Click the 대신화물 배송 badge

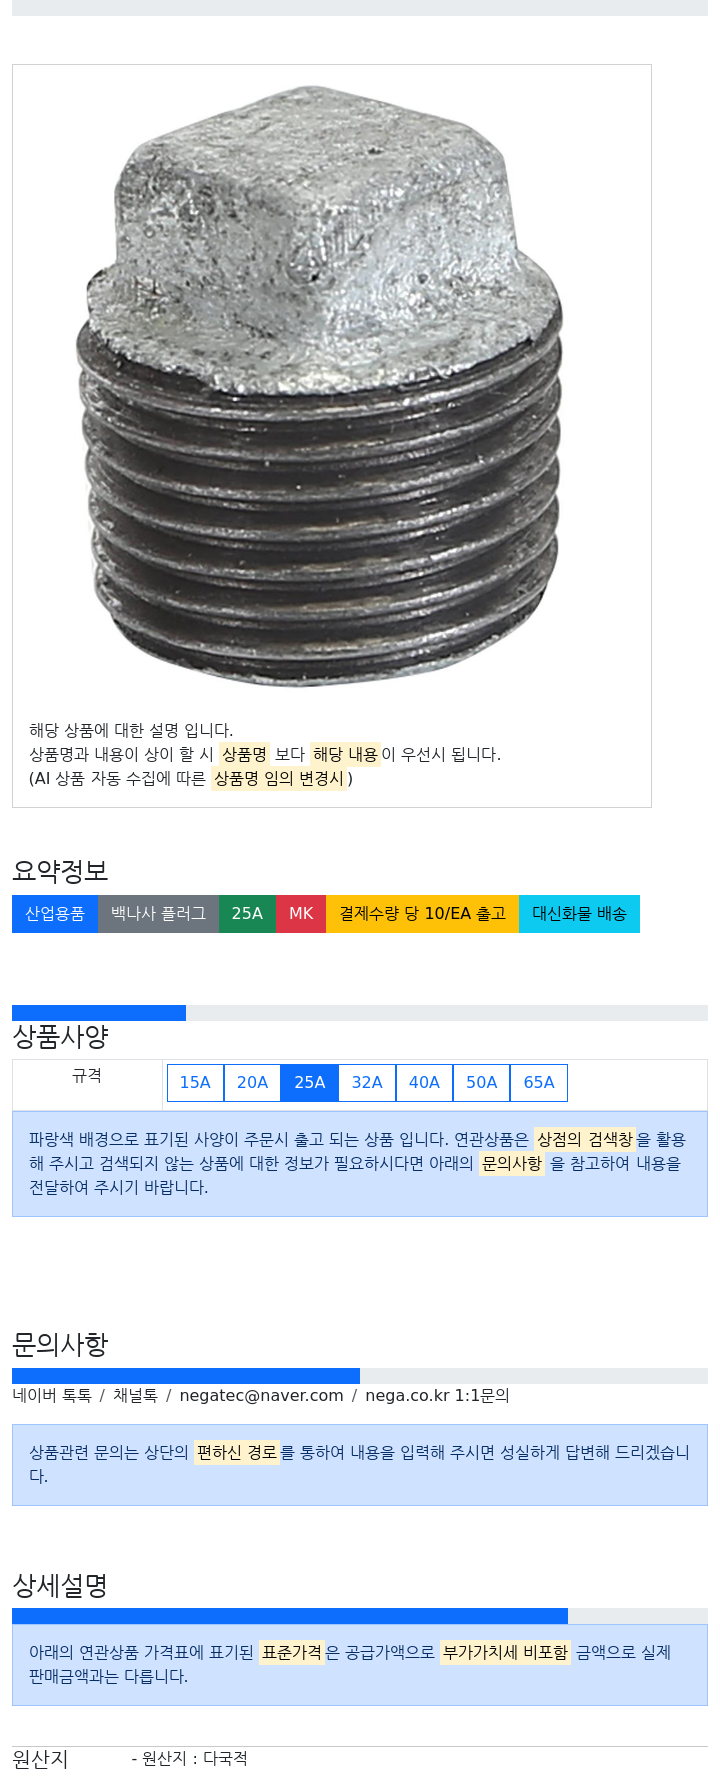pyautogui.click(x=580, y=914)
